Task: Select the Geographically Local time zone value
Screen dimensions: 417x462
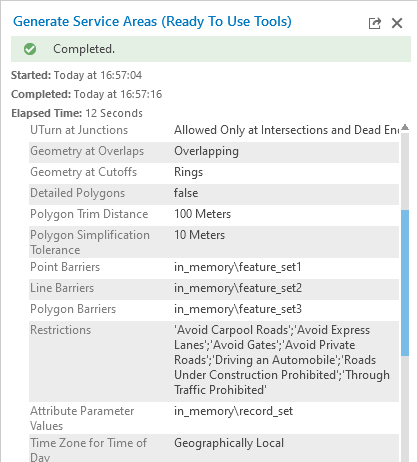Action: point(229,443)
